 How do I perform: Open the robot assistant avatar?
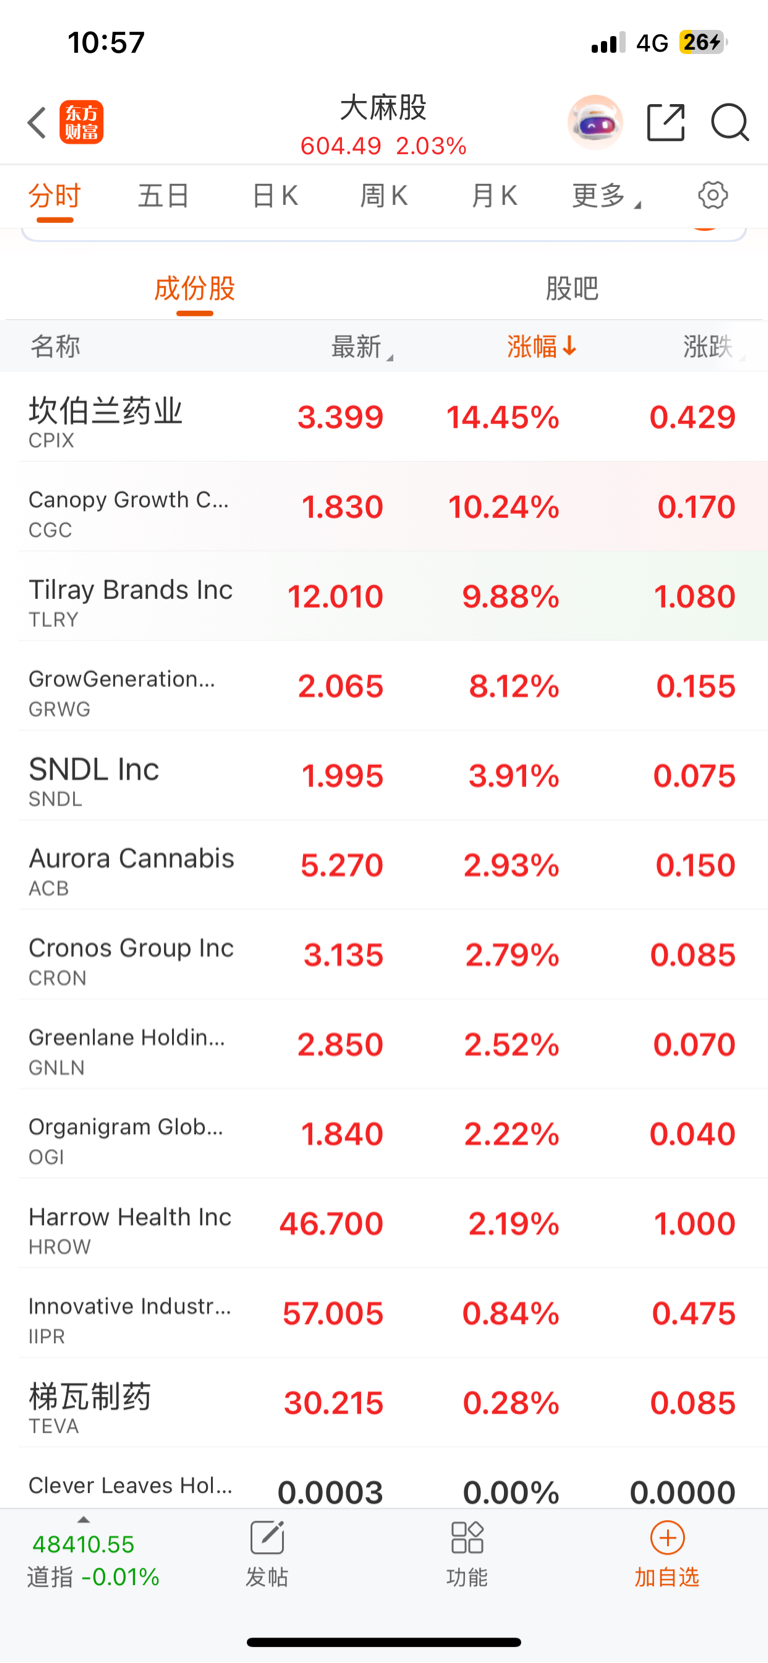tap(595, 123)
